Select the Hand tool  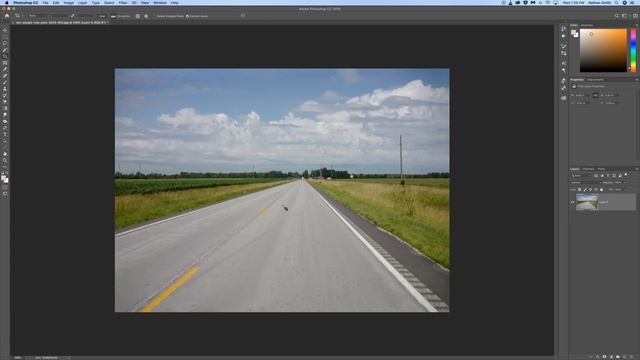click(x=5, y=154)
